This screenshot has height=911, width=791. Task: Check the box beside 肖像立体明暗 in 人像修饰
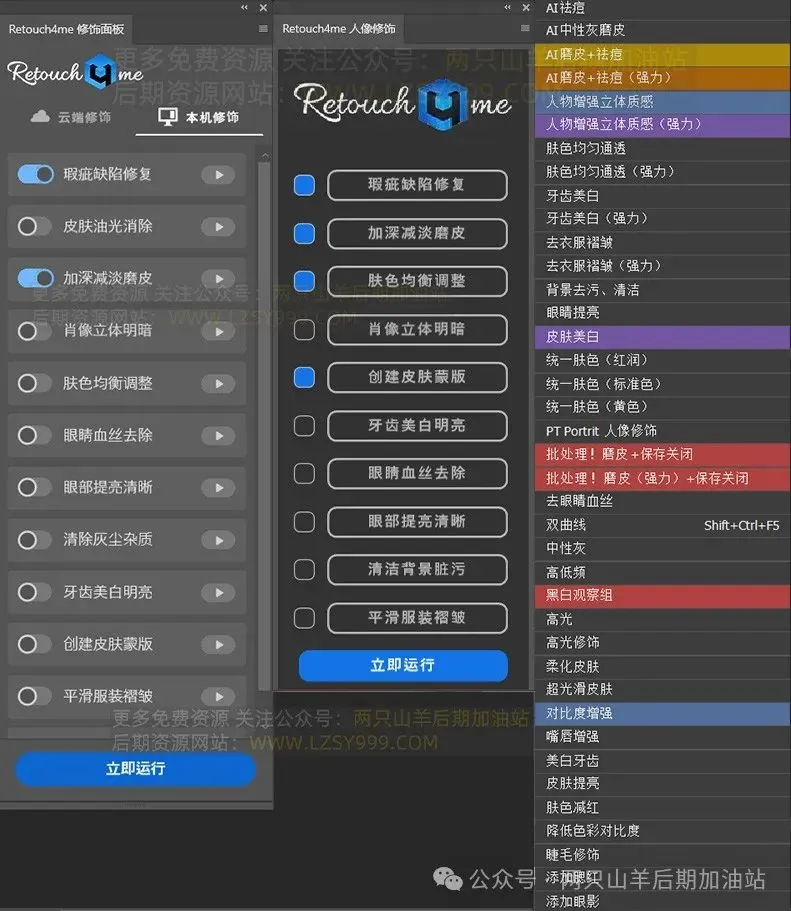tap(305, 329)
